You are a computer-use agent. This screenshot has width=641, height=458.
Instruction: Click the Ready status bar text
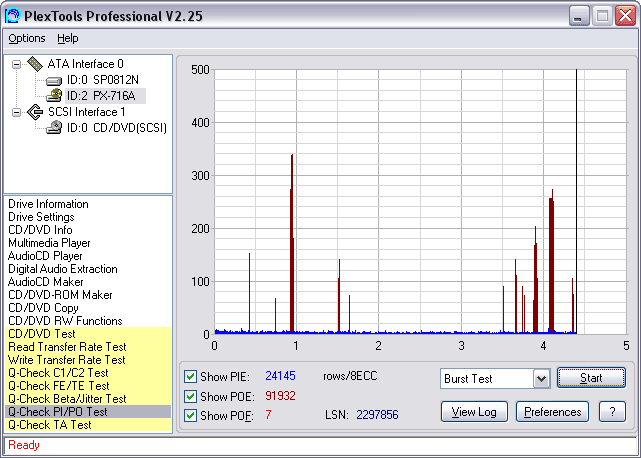[24, 445]
